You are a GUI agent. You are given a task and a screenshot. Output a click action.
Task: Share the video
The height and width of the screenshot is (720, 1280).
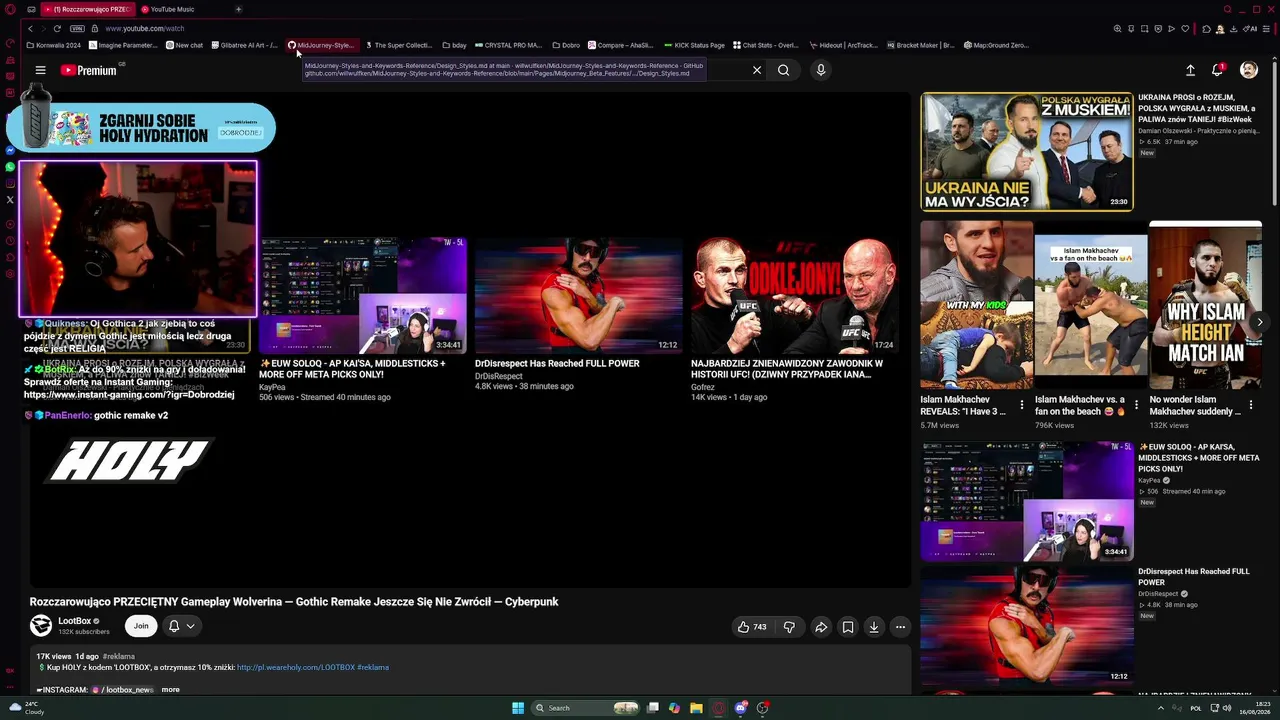click(821, 627)
